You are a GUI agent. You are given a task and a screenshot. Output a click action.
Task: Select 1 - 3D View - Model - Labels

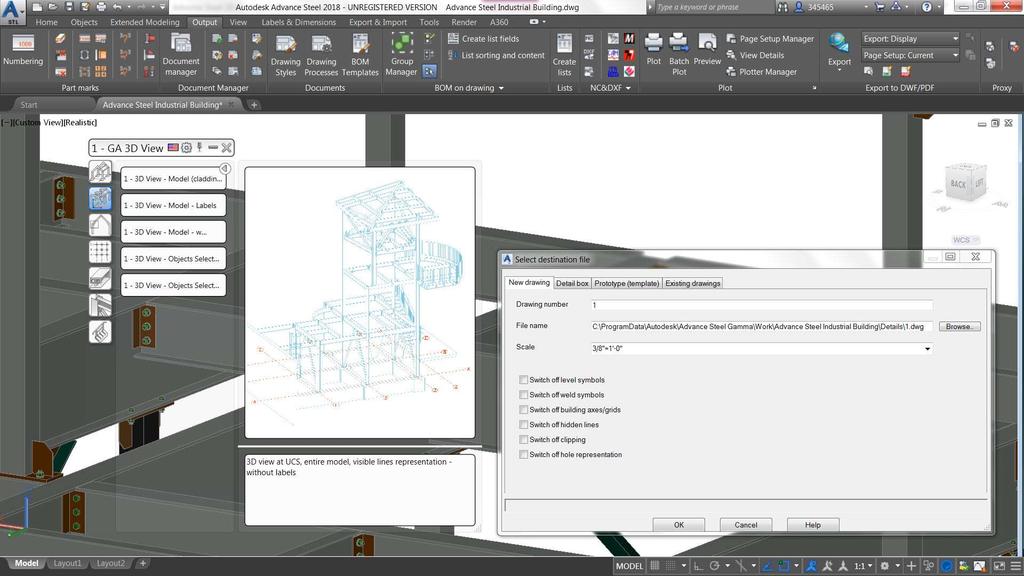click(173, 205)
